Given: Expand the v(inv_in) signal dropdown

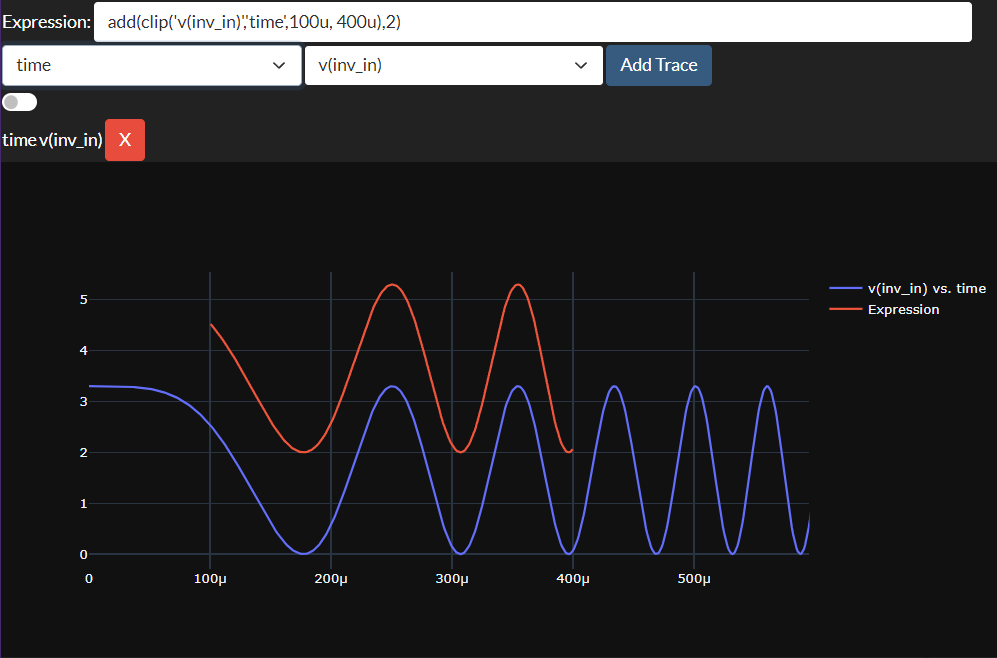Looking at the screenshot, I should tap(453, 65).
